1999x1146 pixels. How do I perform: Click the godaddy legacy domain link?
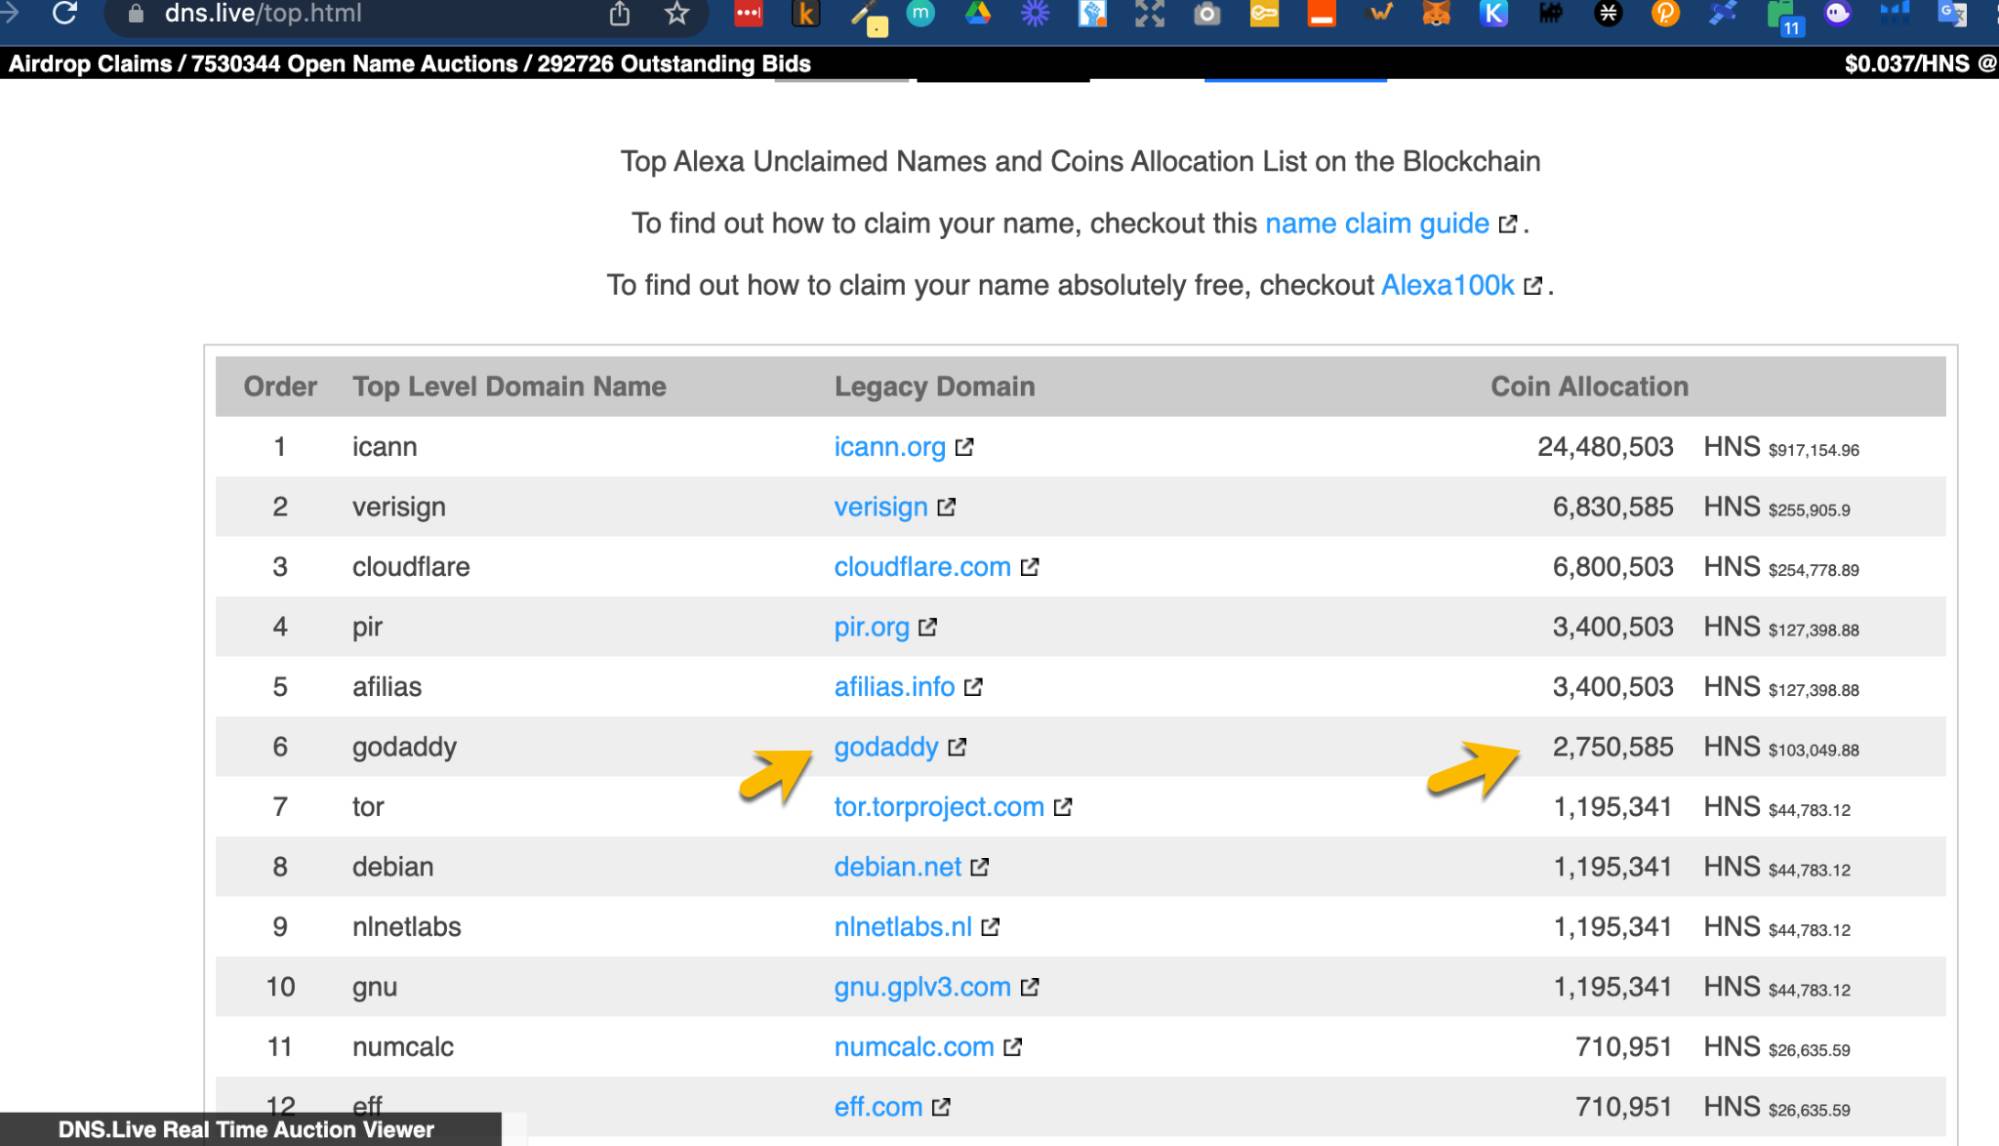point(886,747)
